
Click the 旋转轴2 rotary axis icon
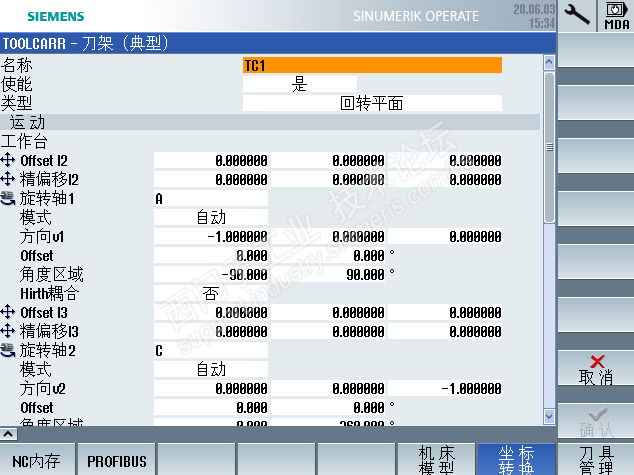click(x=8, y=350)
